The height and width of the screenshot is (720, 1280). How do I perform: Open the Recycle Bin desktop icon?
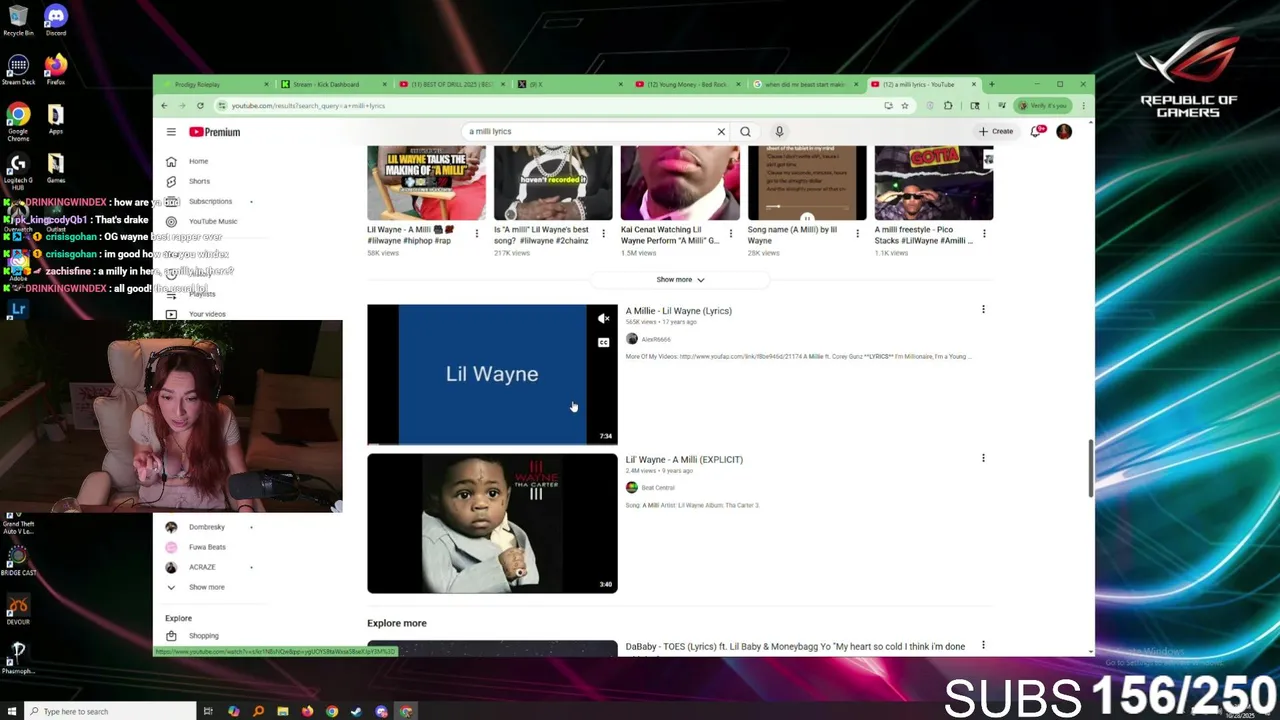[18, 20]
